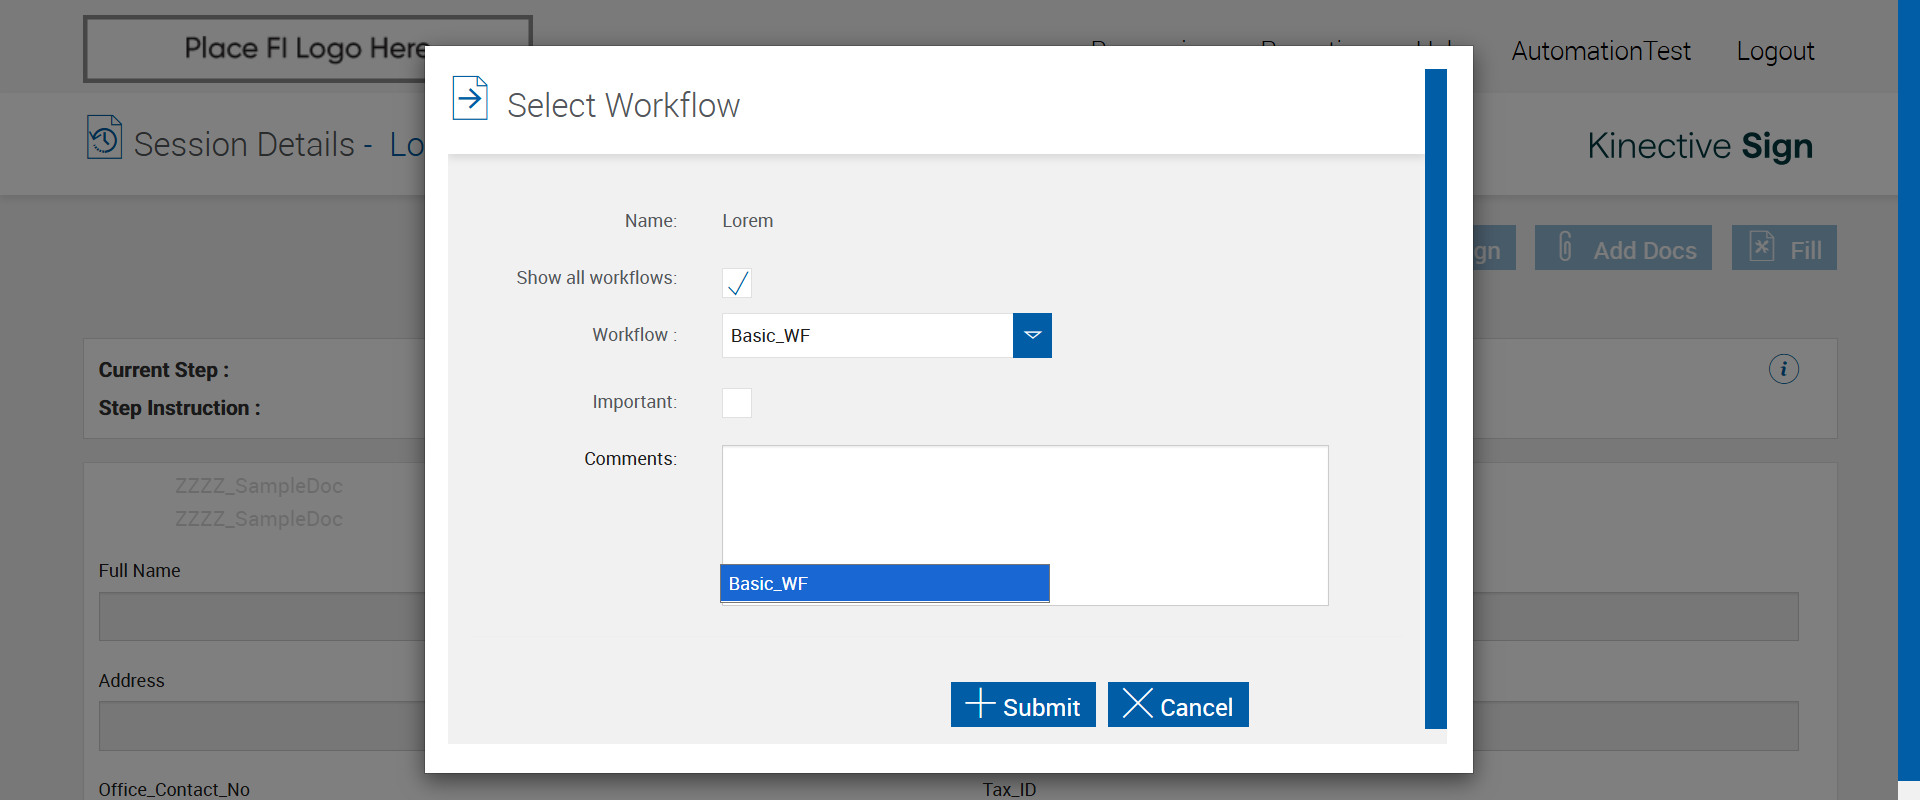Click the plus icon on Submit

coord(979,704)
